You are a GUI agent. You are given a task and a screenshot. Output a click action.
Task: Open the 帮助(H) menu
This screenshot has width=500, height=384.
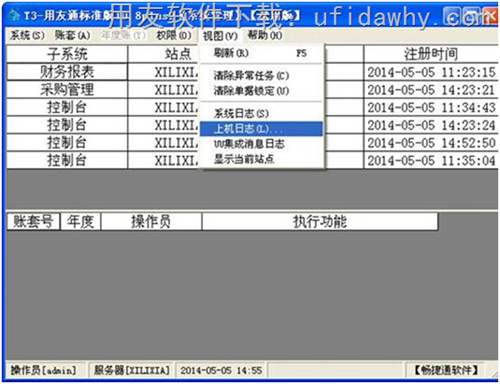265,35
